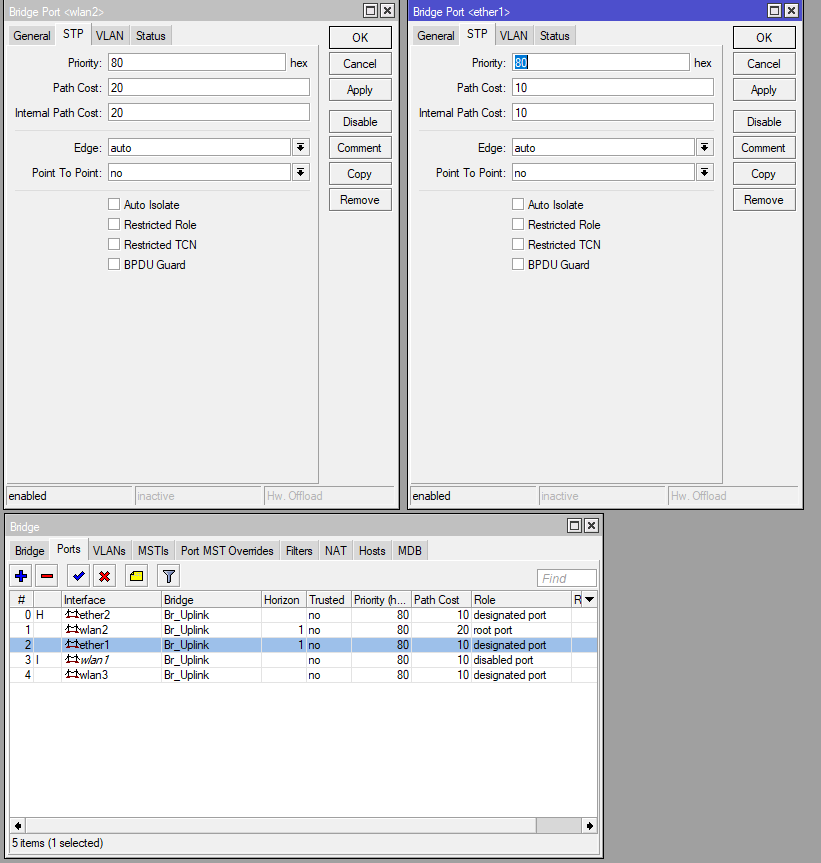Image resolution: width=821 pixels, height=863 pixels.
Task: Switch to VLANs tab in Bridge window
Action: 109,551
